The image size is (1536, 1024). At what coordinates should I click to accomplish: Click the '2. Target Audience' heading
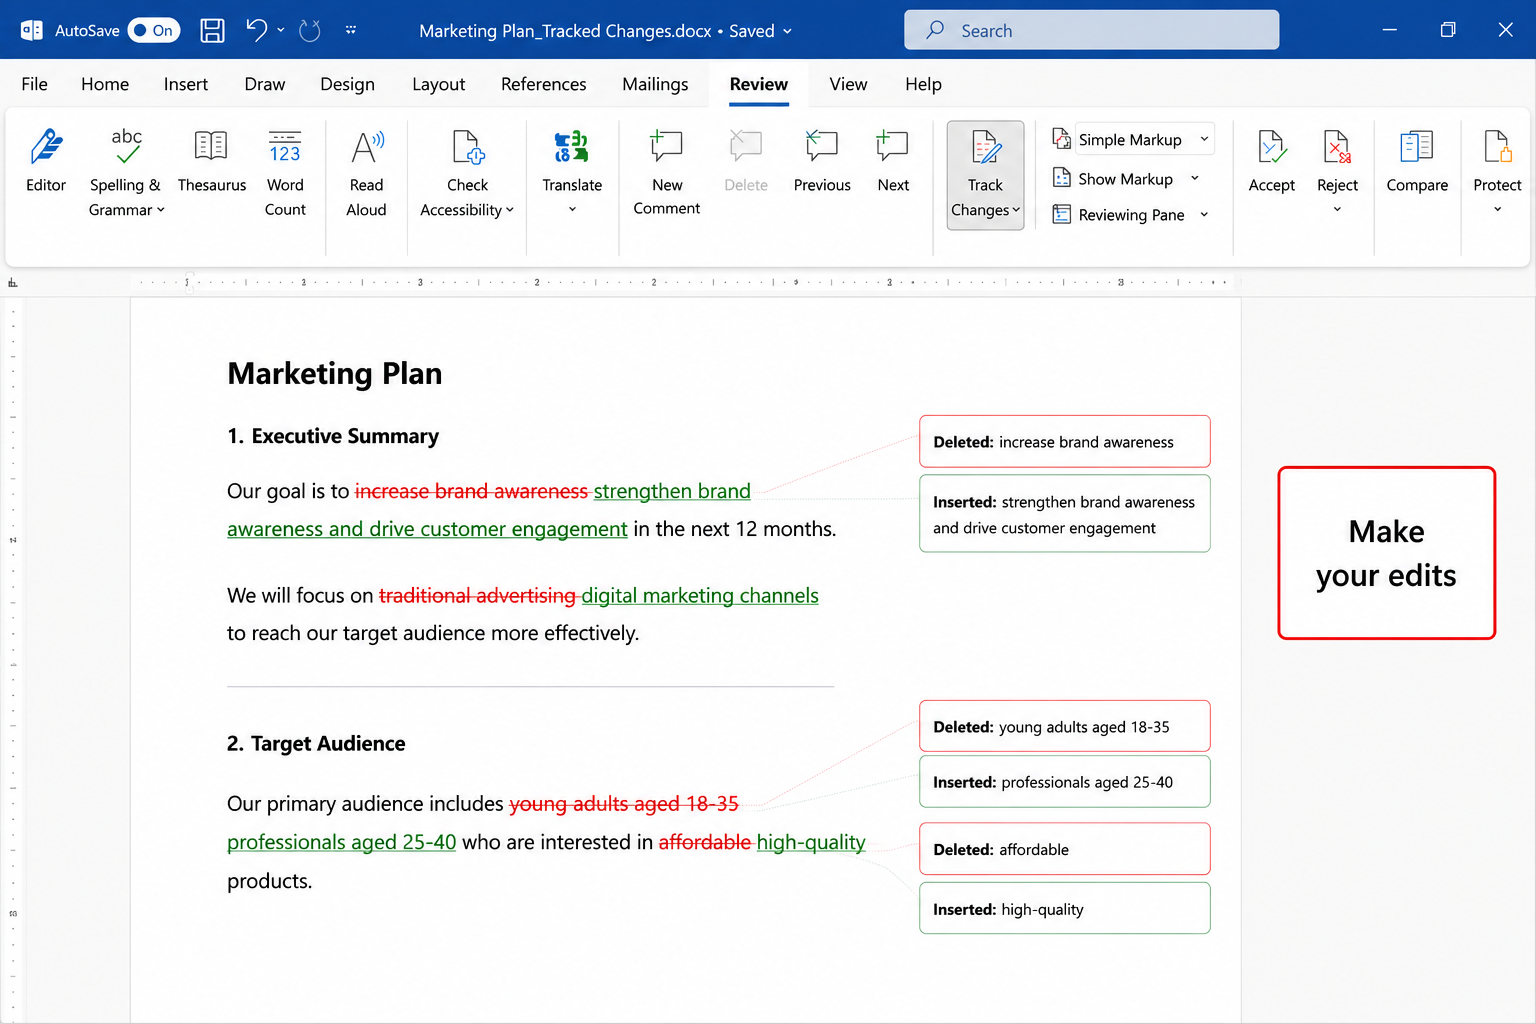316,743
